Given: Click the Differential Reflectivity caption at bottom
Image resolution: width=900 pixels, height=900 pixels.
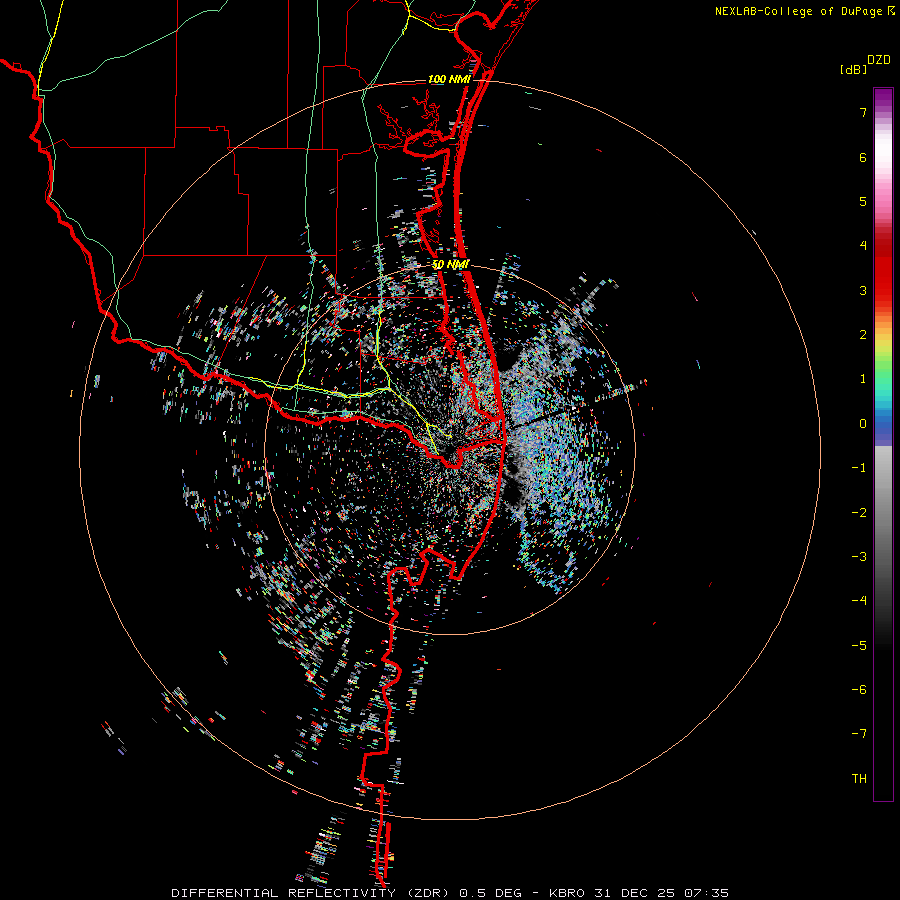Looking at the screenshot, I should coord(449,893).
